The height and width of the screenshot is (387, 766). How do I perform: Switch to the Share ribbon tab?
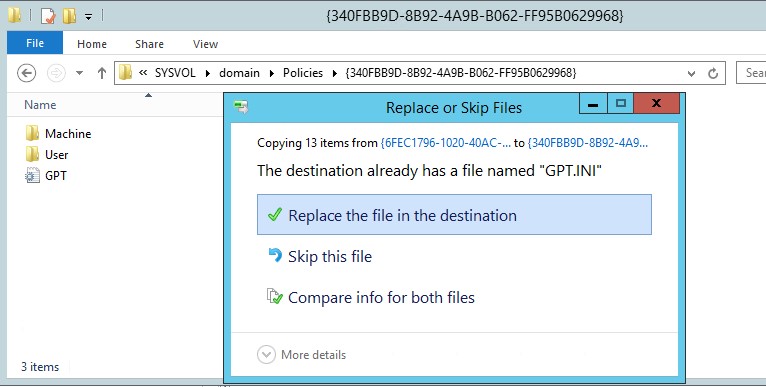click(149, 44)
